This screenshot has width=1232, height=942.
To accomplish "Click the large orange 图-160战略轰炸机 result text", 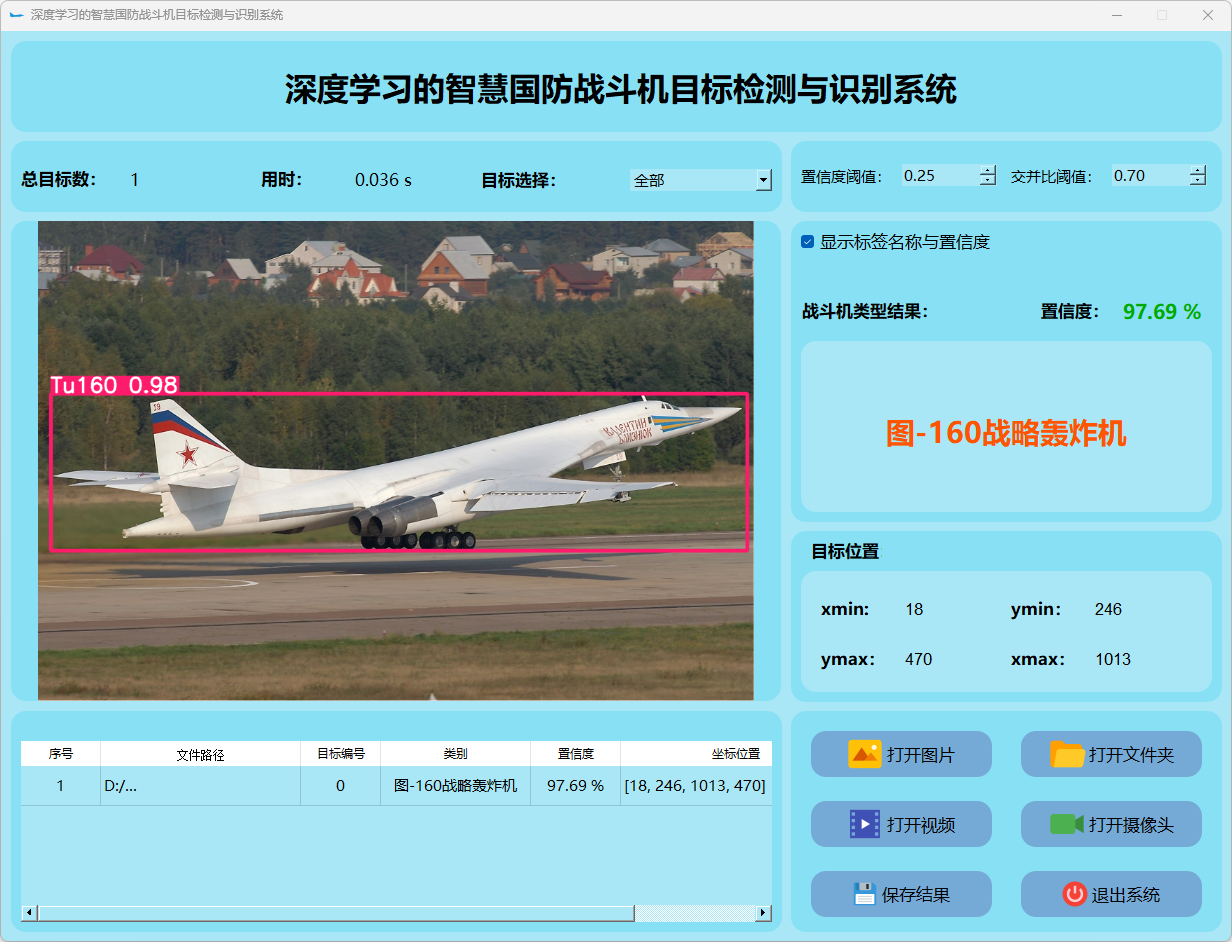I will (x=1006, y=433).
